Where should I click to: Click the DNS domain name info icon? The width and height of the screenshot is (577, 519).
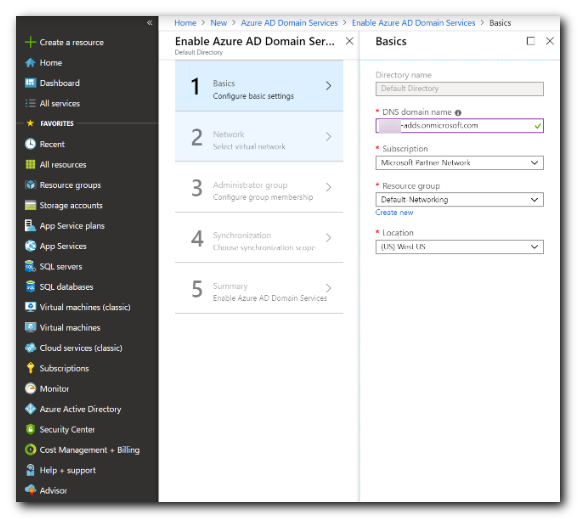(x=458, y=113)
